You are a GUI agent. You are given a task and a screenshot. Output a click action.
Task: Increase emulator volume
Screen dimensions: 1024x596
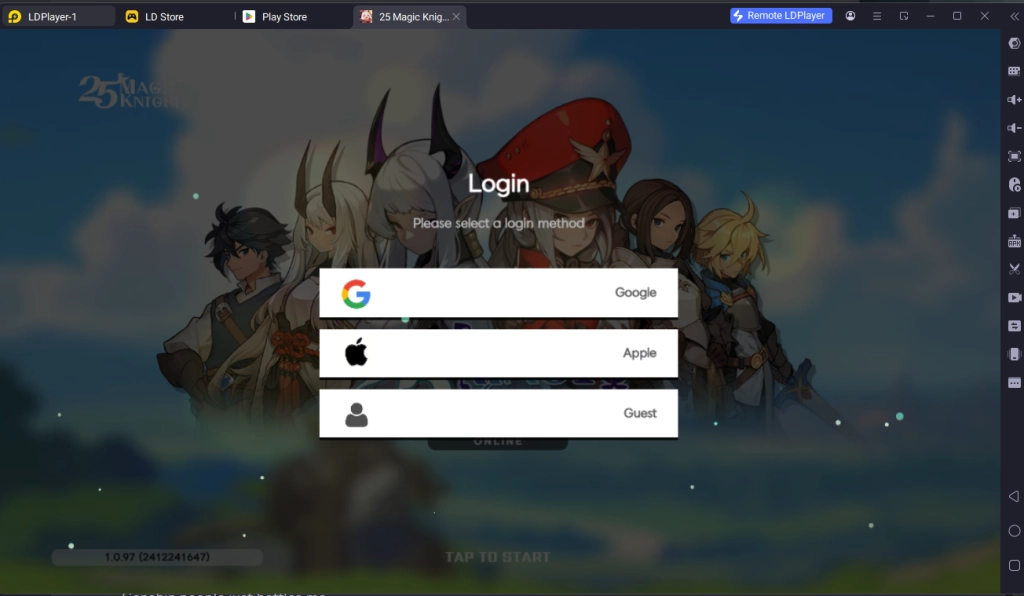coord(1014,100)
